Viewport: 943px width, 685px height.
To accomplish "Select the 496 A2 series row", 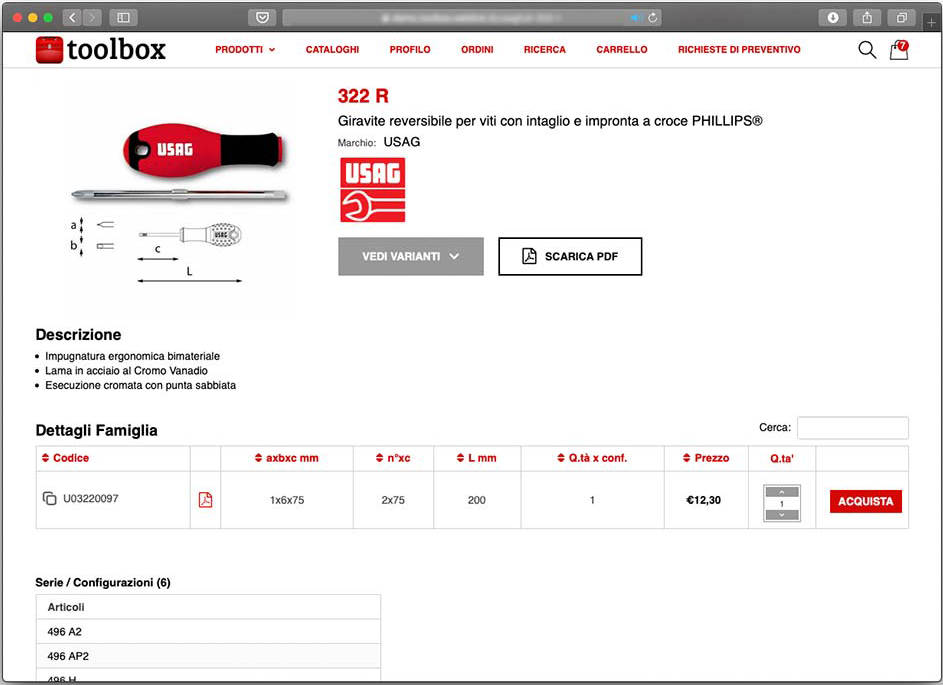I will tap(208, 631).
